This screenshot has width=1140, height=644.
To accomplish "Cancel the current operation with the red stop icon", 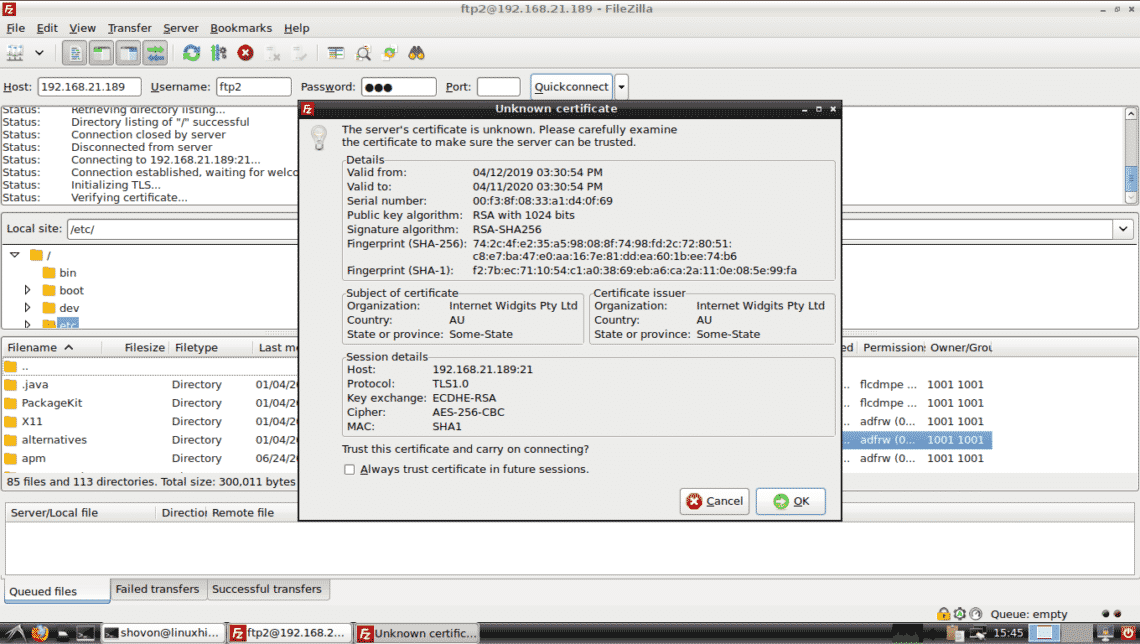I will [245, 53].
